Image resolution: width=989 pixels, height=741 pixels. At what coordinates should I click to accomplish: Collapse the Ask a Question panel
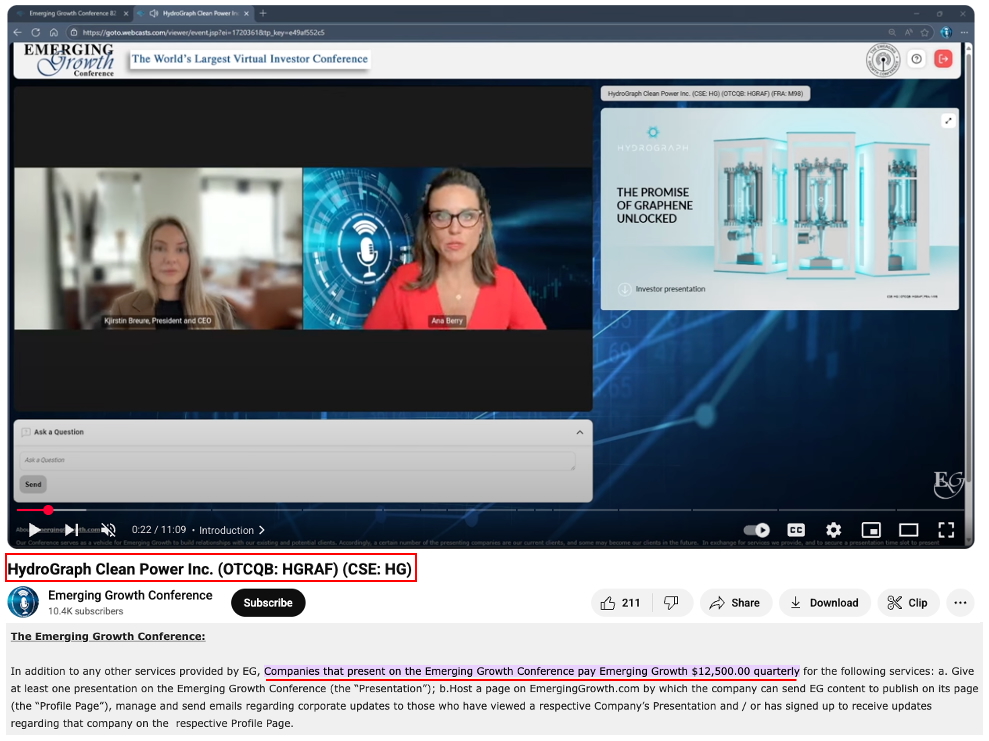point(580,433)
